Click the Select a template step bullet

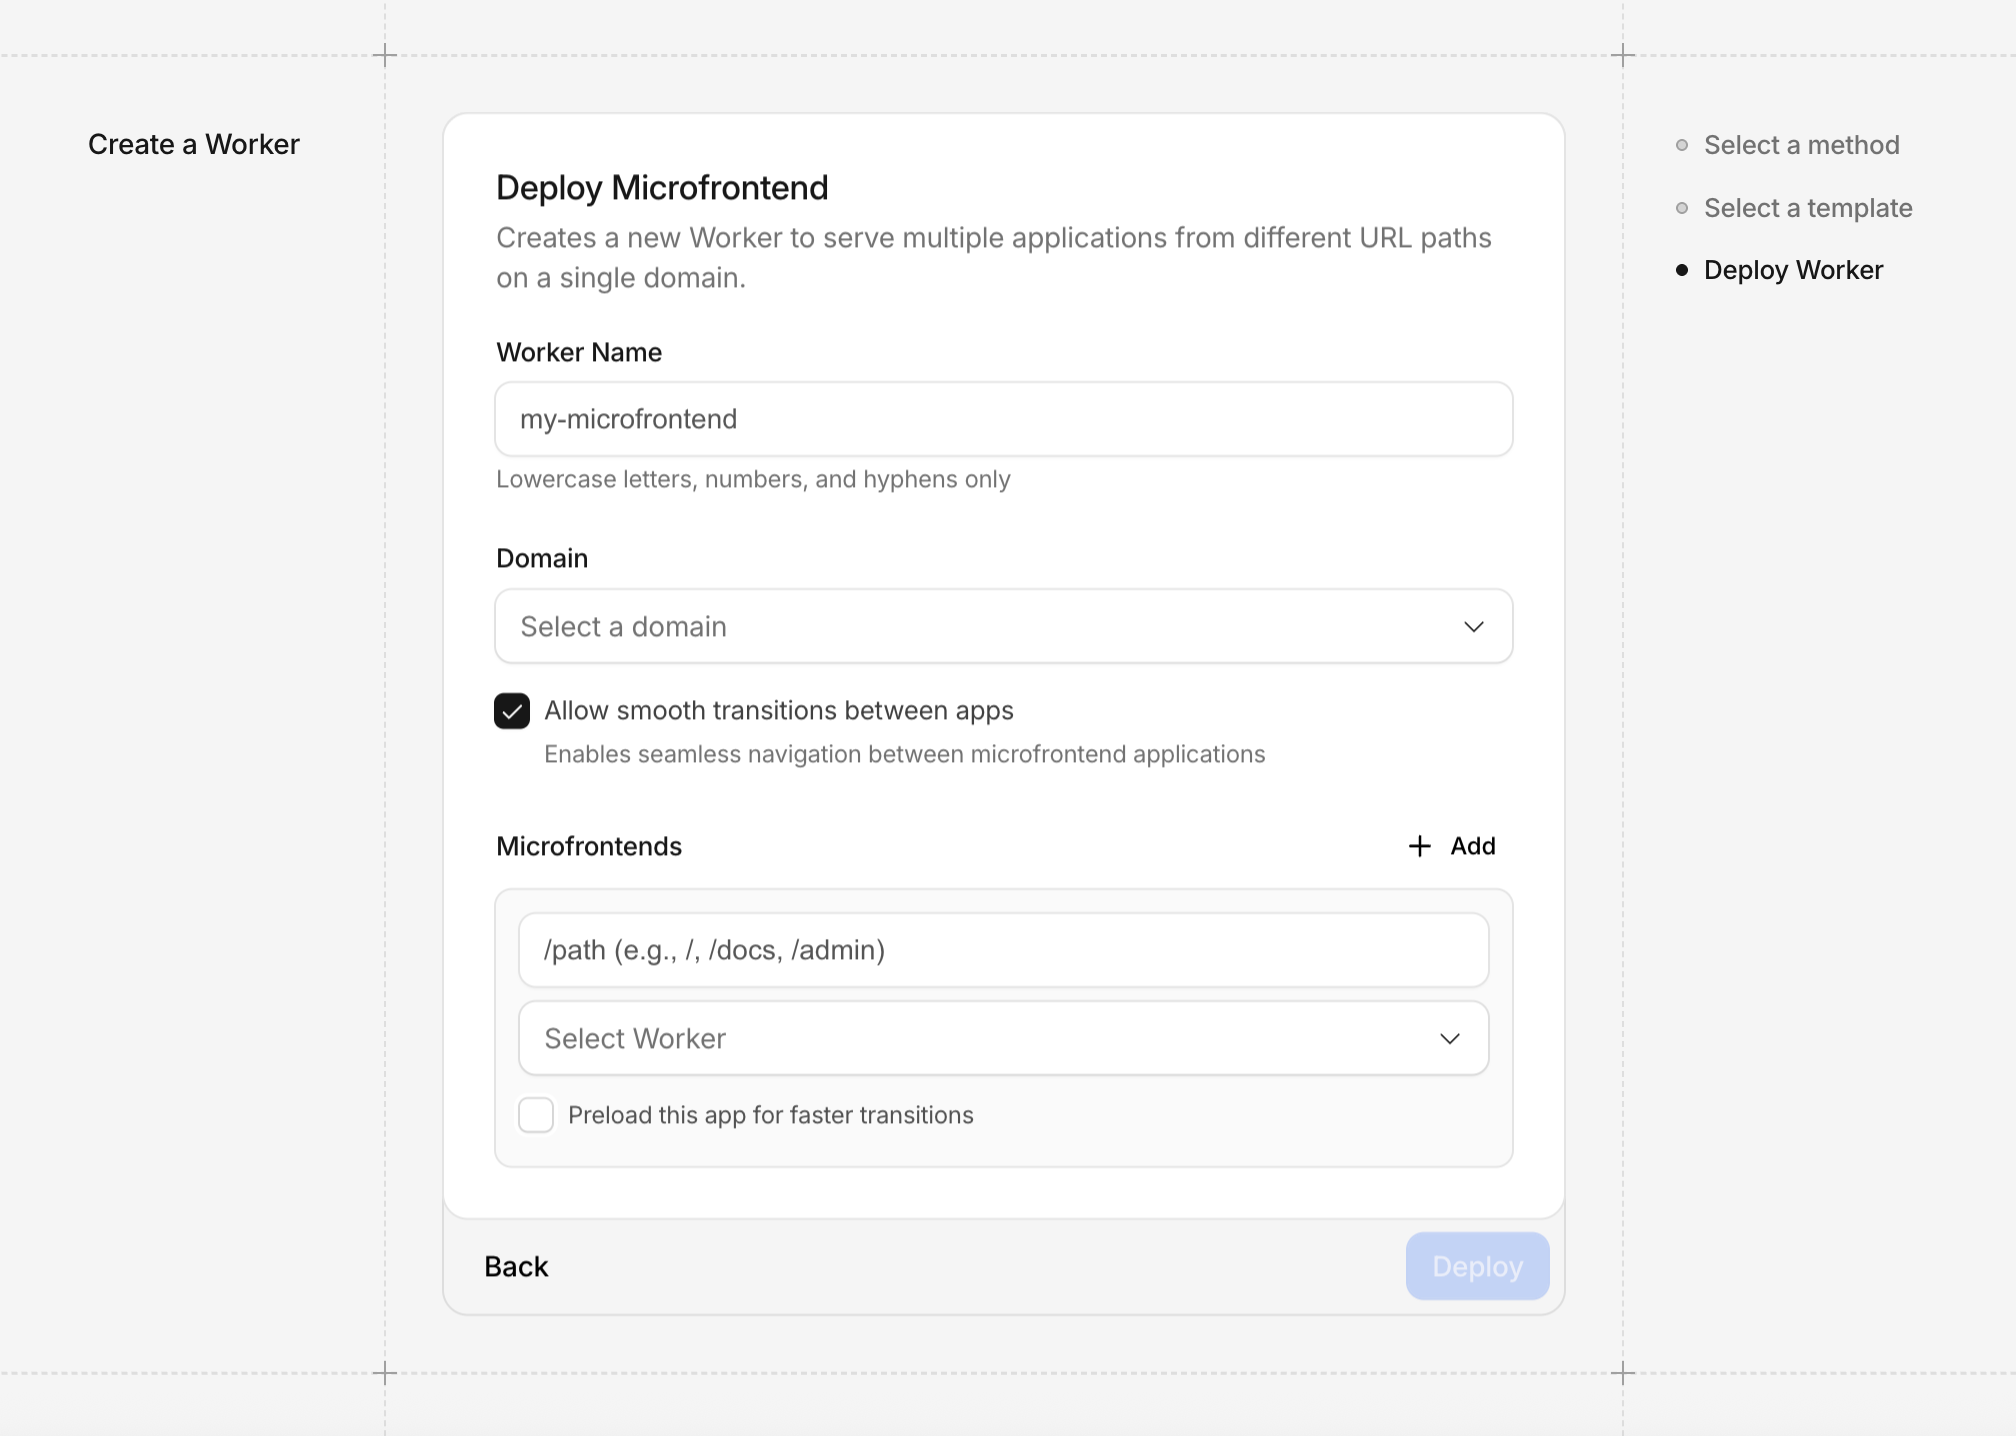pyautogui.click(x=1682, y=208)
